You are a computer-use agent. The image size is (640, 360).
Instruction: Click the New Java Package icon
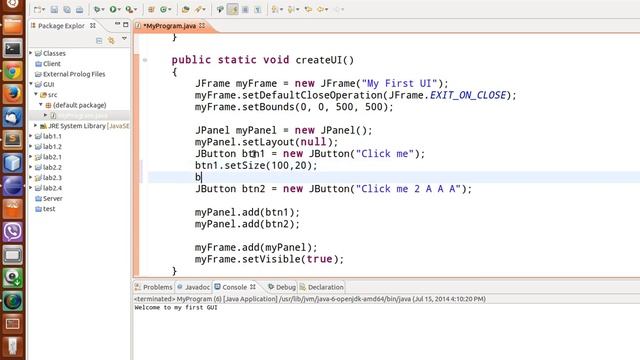click(x=151, y=9)
